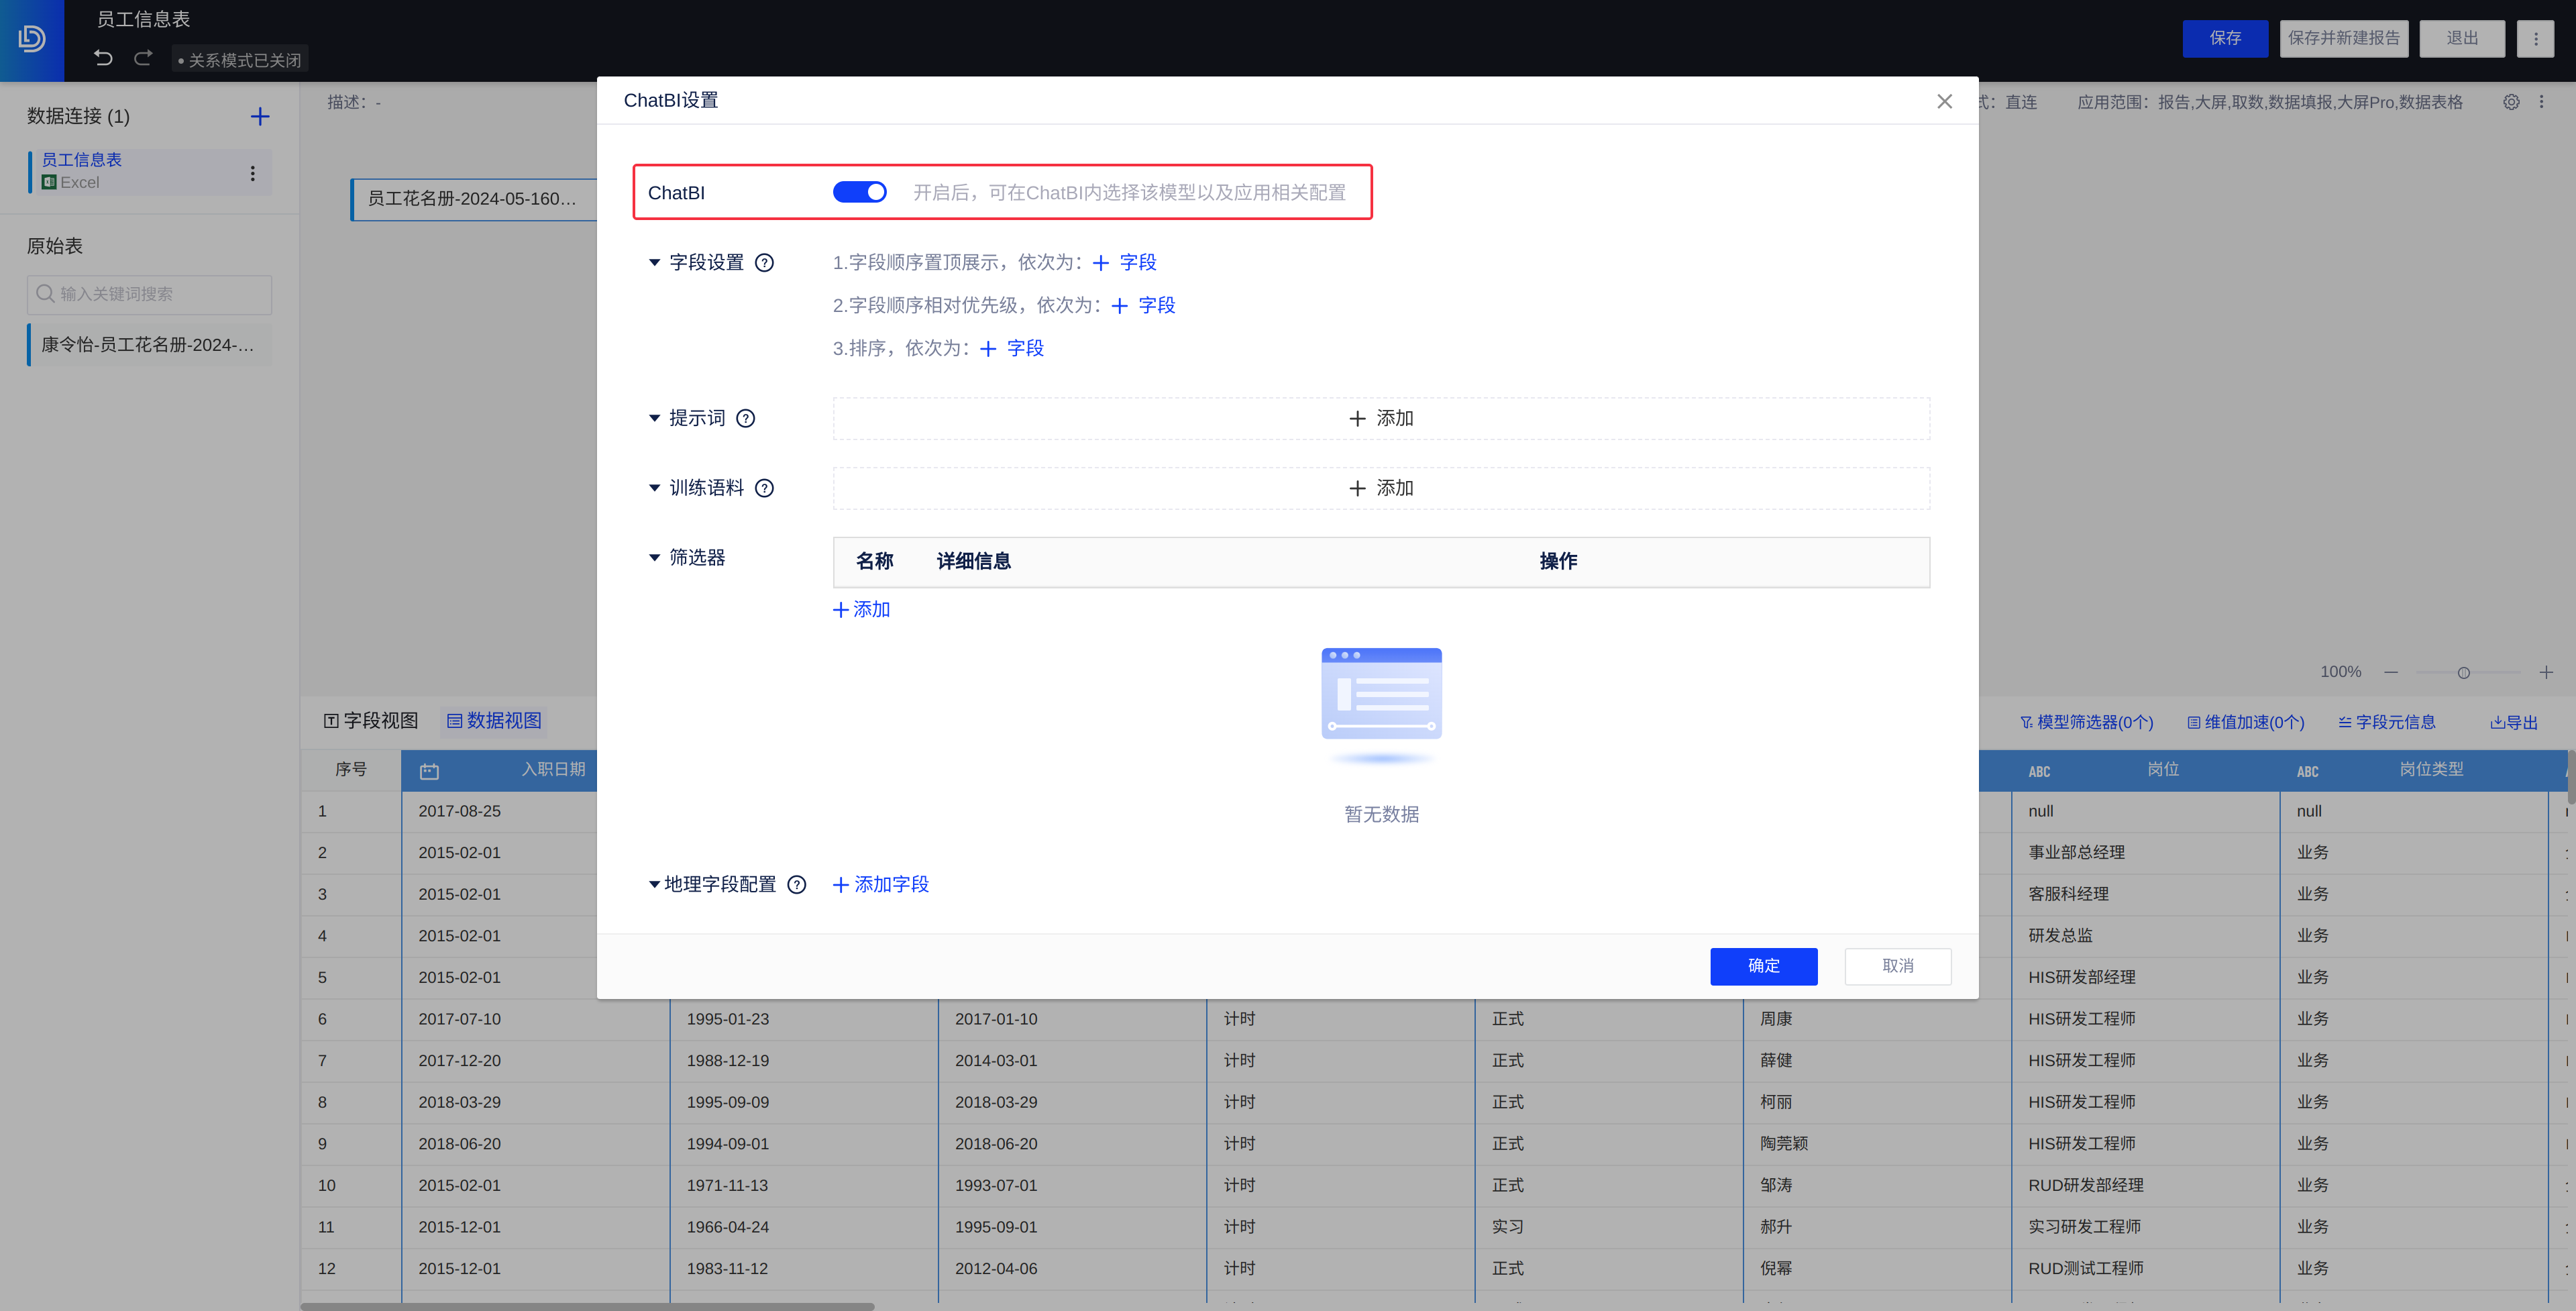Viewport: 2576px width, 1311px height.
Task: Open 员工信息表 connection more options
Action: tap(252, 173)
